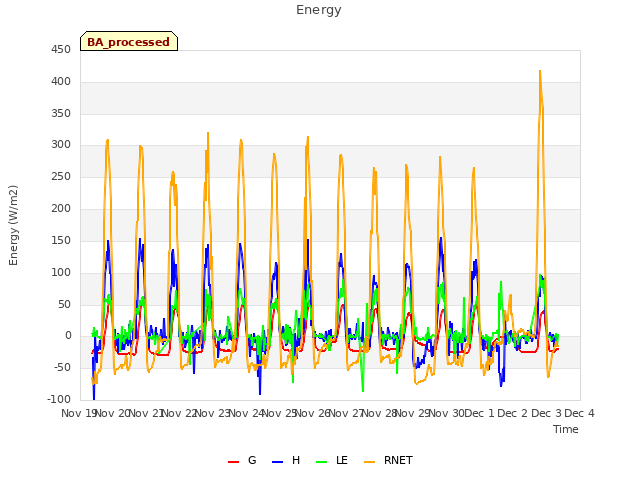This screenshot has width=640, height=480.
Task: Click the 400 y-axis tick label
Action: pos(61,82)
